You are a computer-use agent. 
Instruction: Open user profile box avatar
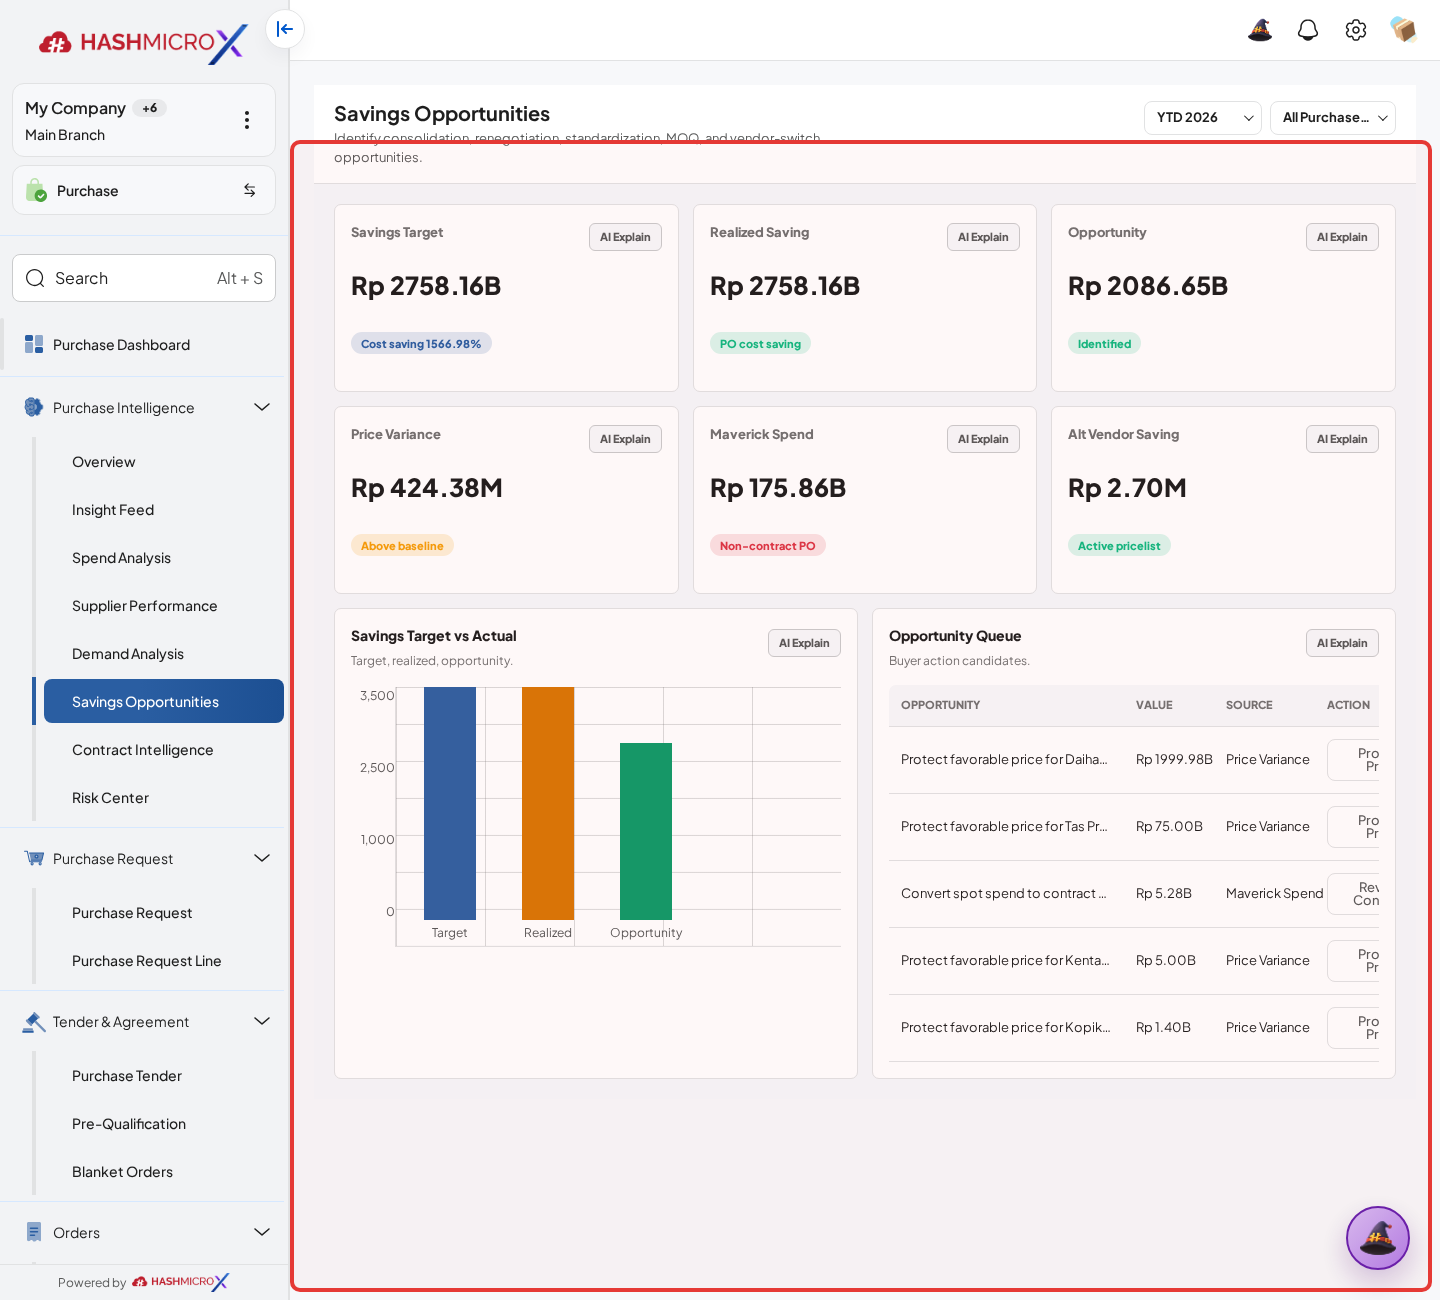[1404, 30]
